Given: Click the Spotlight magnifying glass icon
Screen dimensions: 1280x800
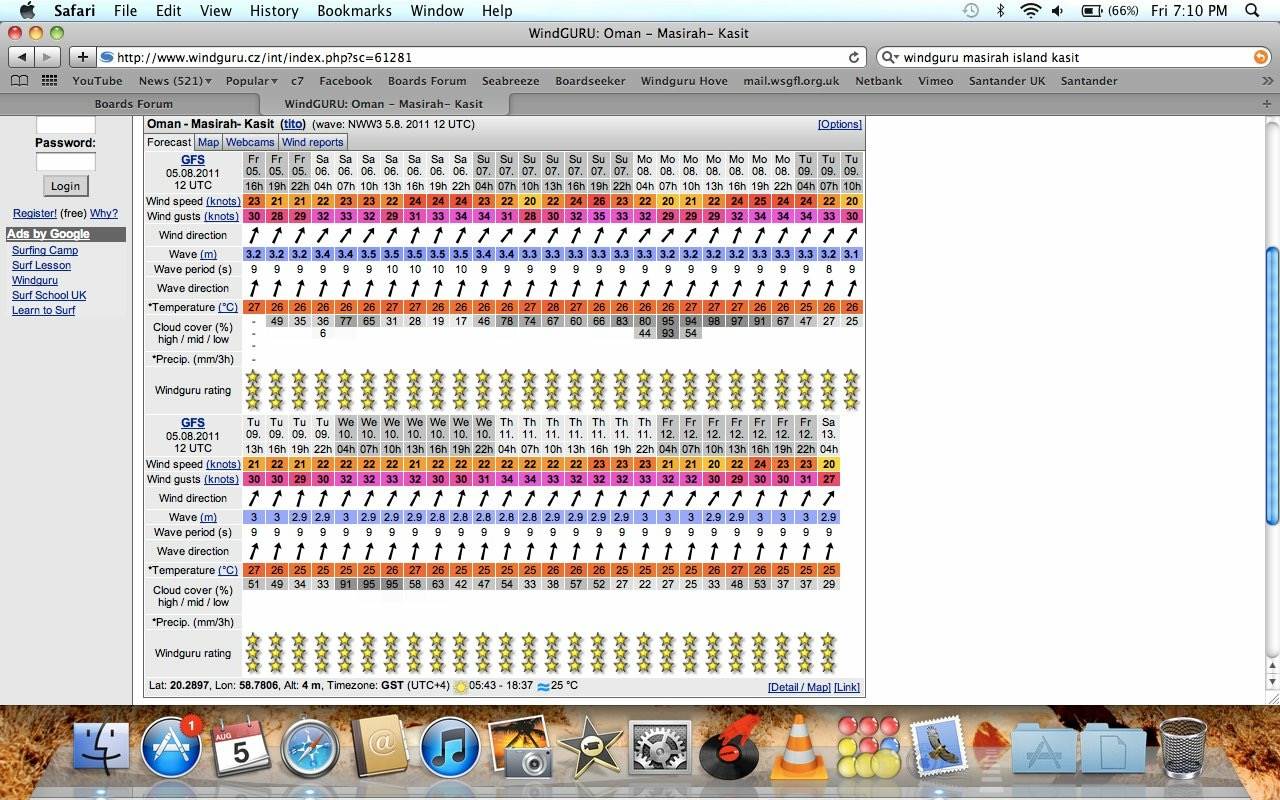Looking at the screenshot, I should [x=1252, y=11].
